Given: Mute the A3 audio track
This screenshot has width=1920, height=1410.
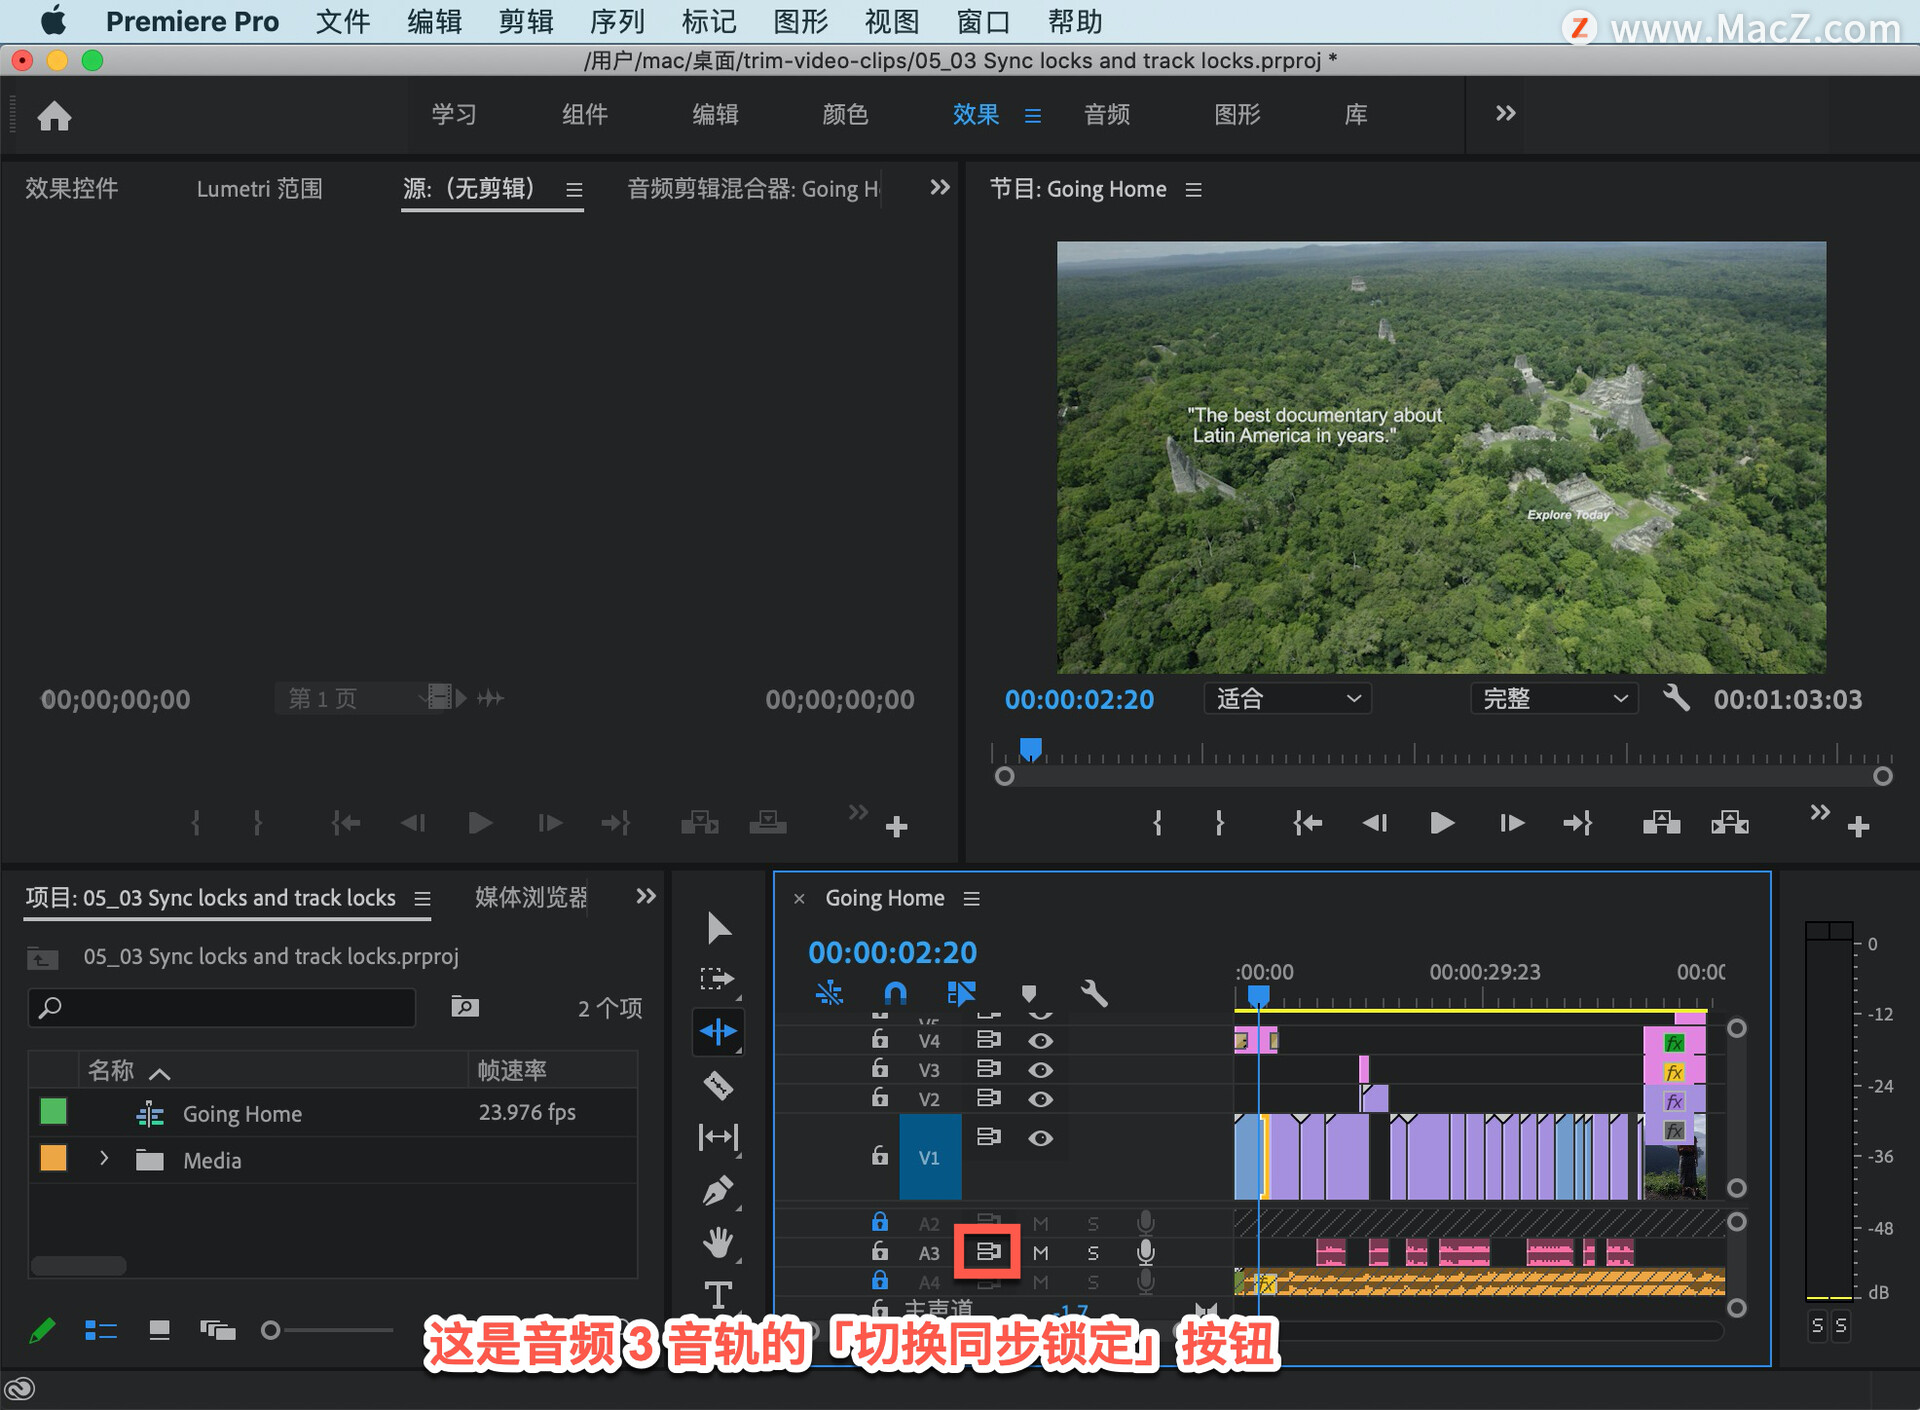Looking at the screenshot, I should click(x=1041, y=1253).
